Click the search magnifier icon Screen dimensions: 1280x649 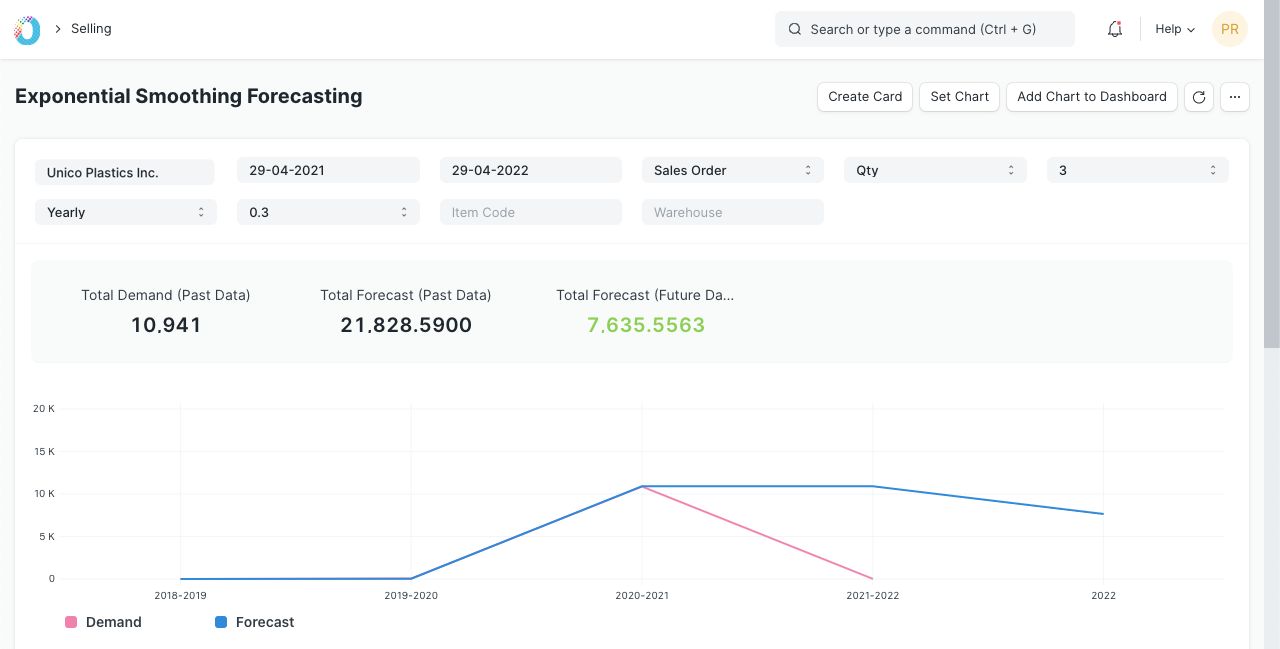[x=795, y=30]
